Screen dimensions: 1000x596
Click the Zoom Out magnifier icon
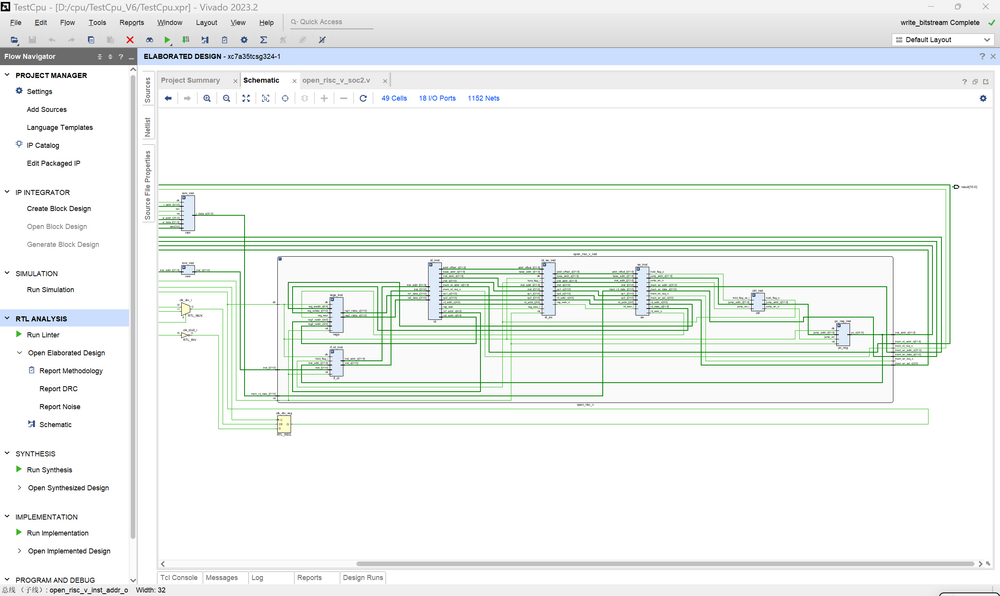pyautogui.click(x=227, y=99)
